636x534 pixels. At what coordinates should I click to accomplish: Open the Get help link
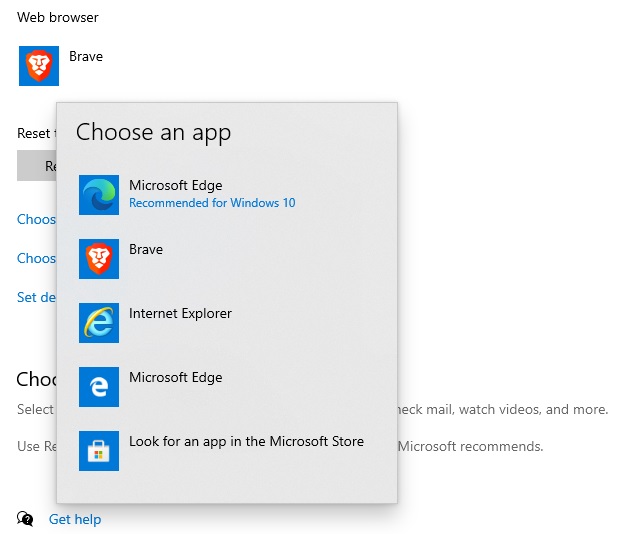click(x=75, y=519)
